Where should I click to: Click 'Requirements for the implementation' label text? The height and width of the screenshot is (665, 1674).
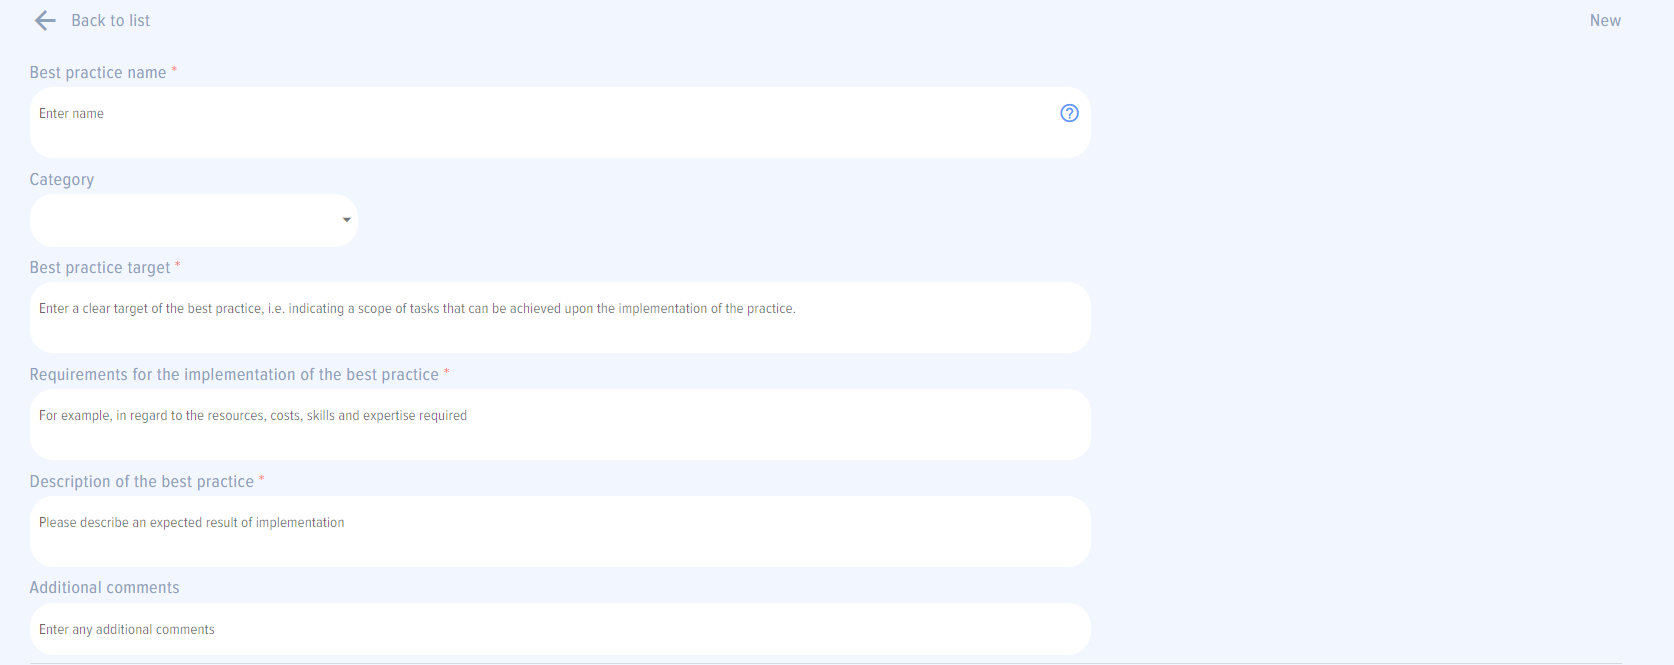pos(234,375)
